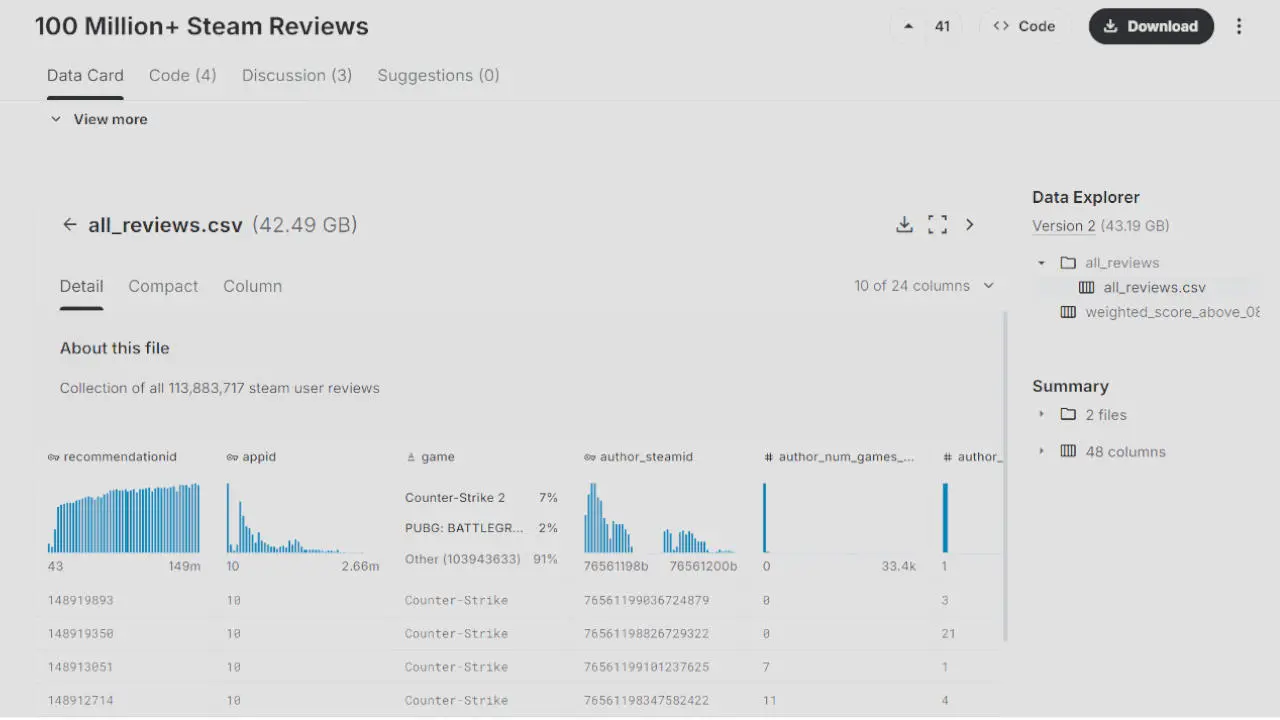
Task: Expand the 48 columns summary item
Action: [1041, 451]
